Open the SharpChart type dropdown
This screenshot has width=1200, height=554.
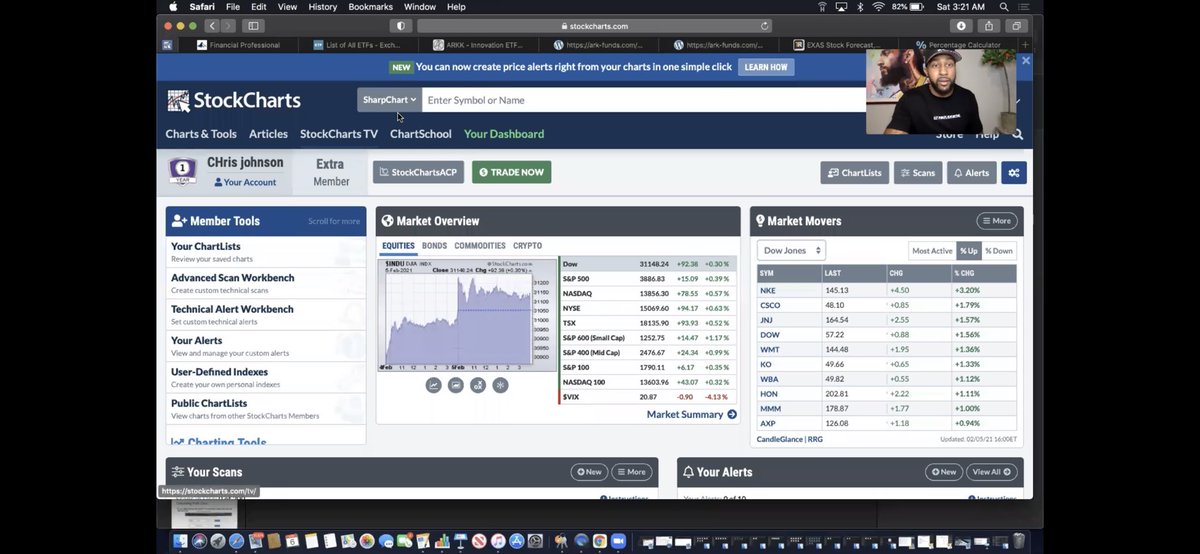pyautogui.click(x=389, y=100)
